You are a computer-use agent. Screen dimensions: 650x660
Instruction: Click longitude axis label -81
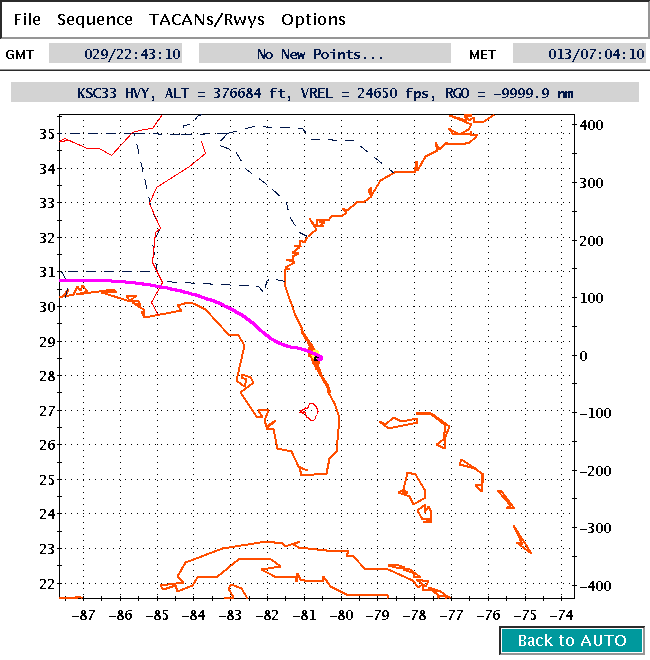click(x=304, y=615)
